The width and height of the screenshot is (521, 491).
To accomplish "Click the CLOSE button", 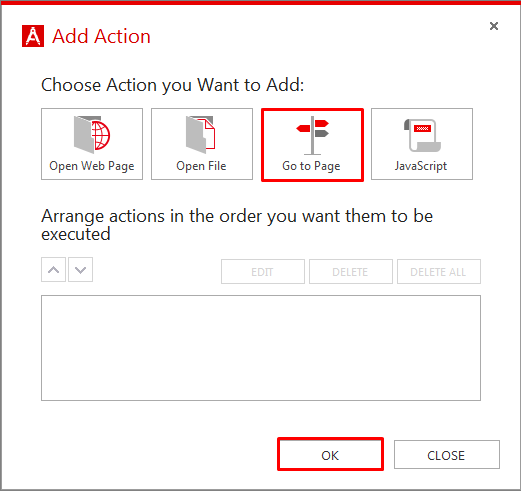I will tap(447, 455).
